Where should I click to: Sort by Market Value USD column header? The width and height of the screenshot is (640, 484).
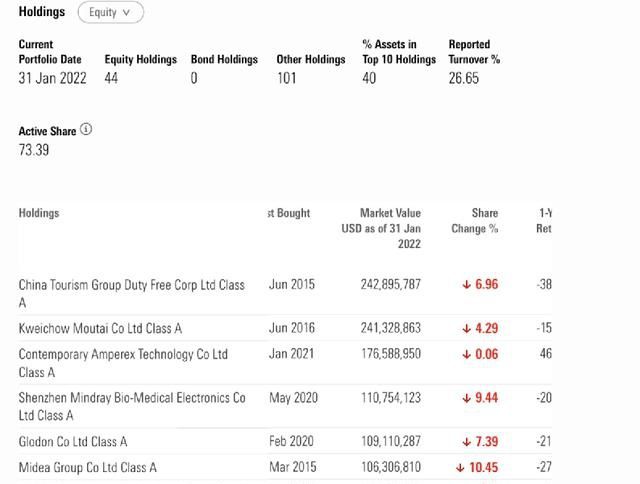381,228
